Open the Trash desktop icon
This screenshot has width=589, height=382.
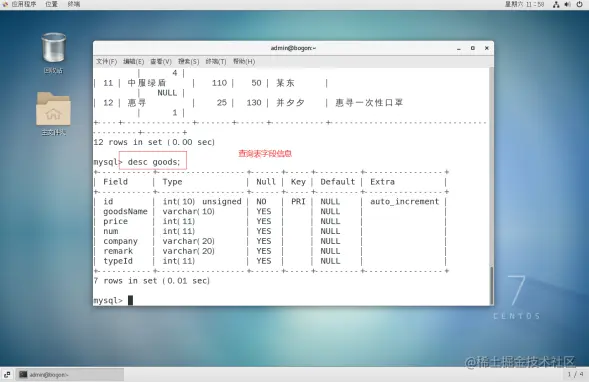53,53
